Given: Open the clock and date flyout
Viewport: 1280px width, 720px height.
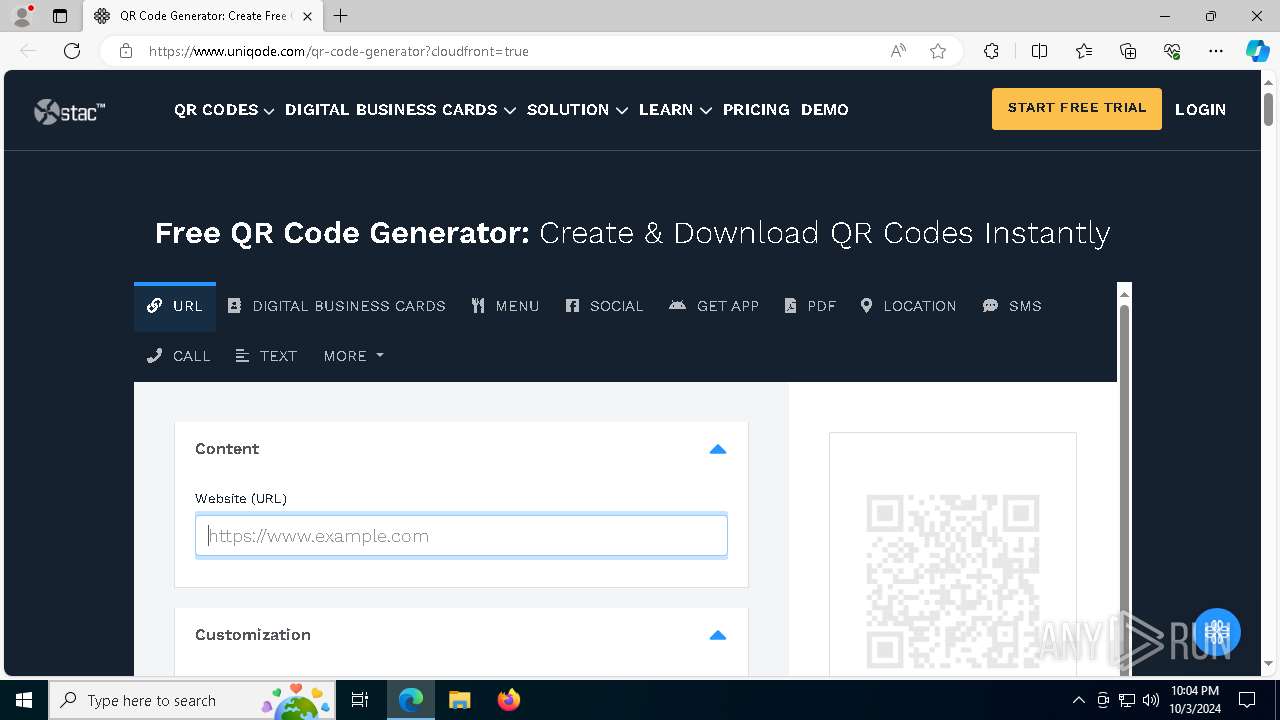Looking at the screenshot, I should pos(1195,700).
